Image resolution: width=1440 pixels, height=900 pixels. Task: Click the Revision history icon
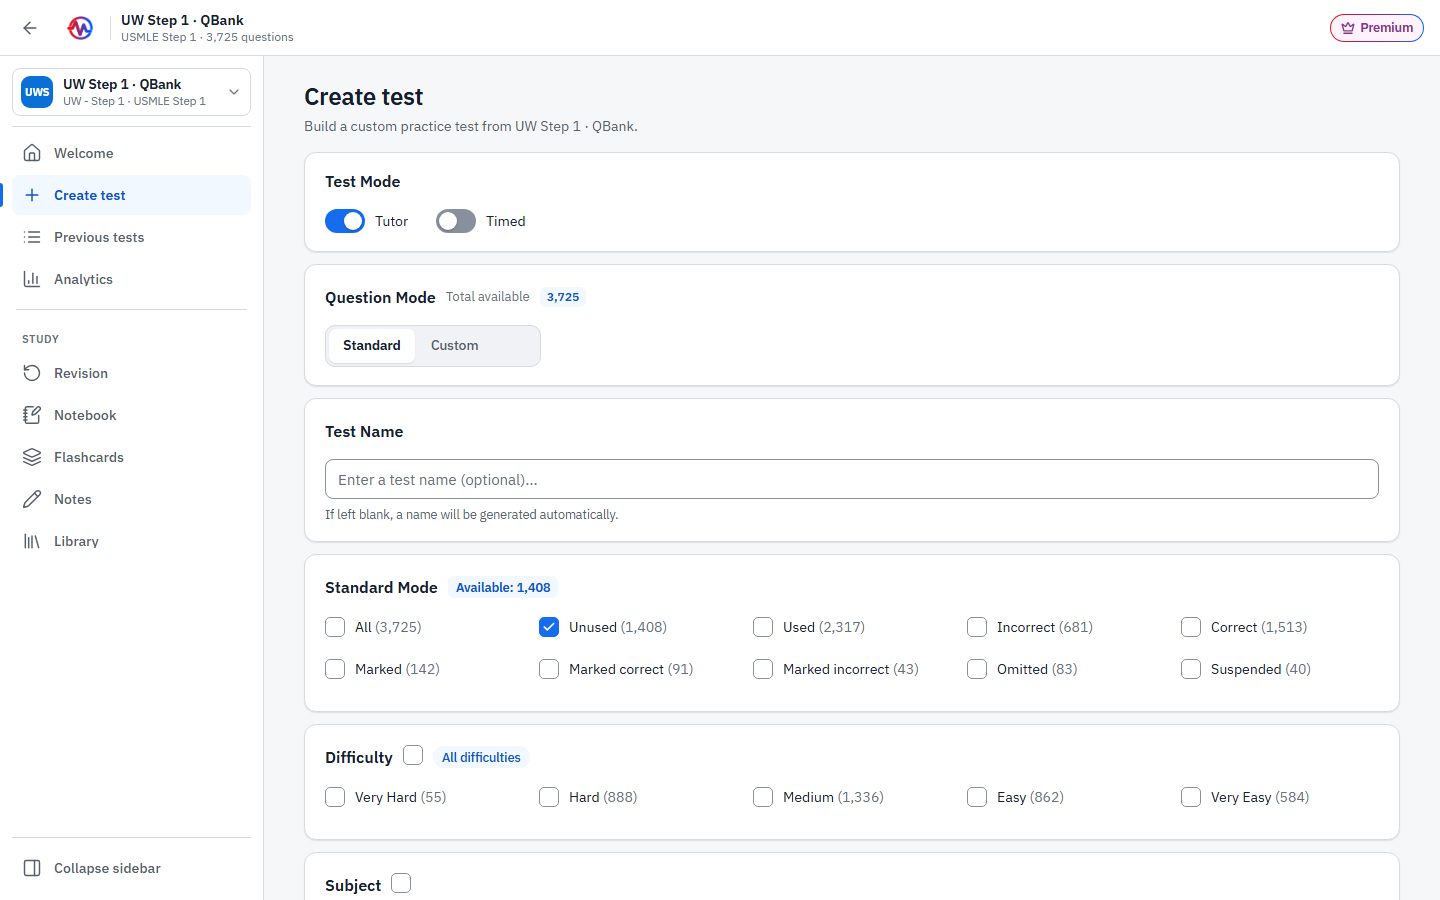tap(32, 373)
